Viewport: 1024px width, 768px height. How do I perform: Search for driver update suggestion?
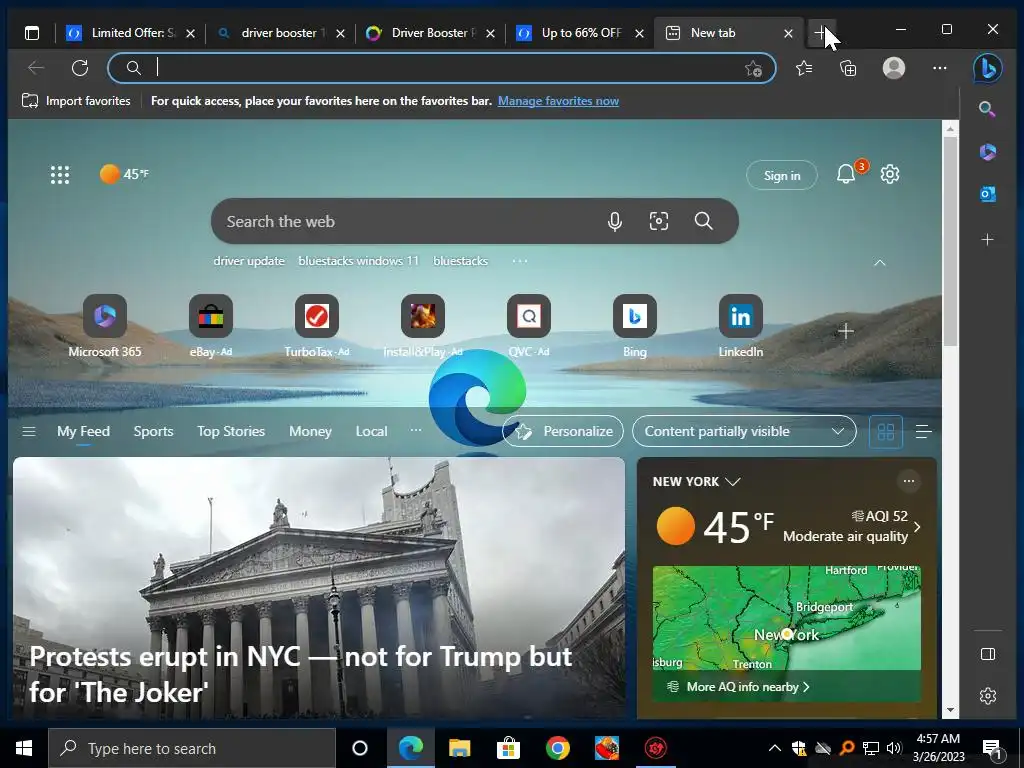249,261
